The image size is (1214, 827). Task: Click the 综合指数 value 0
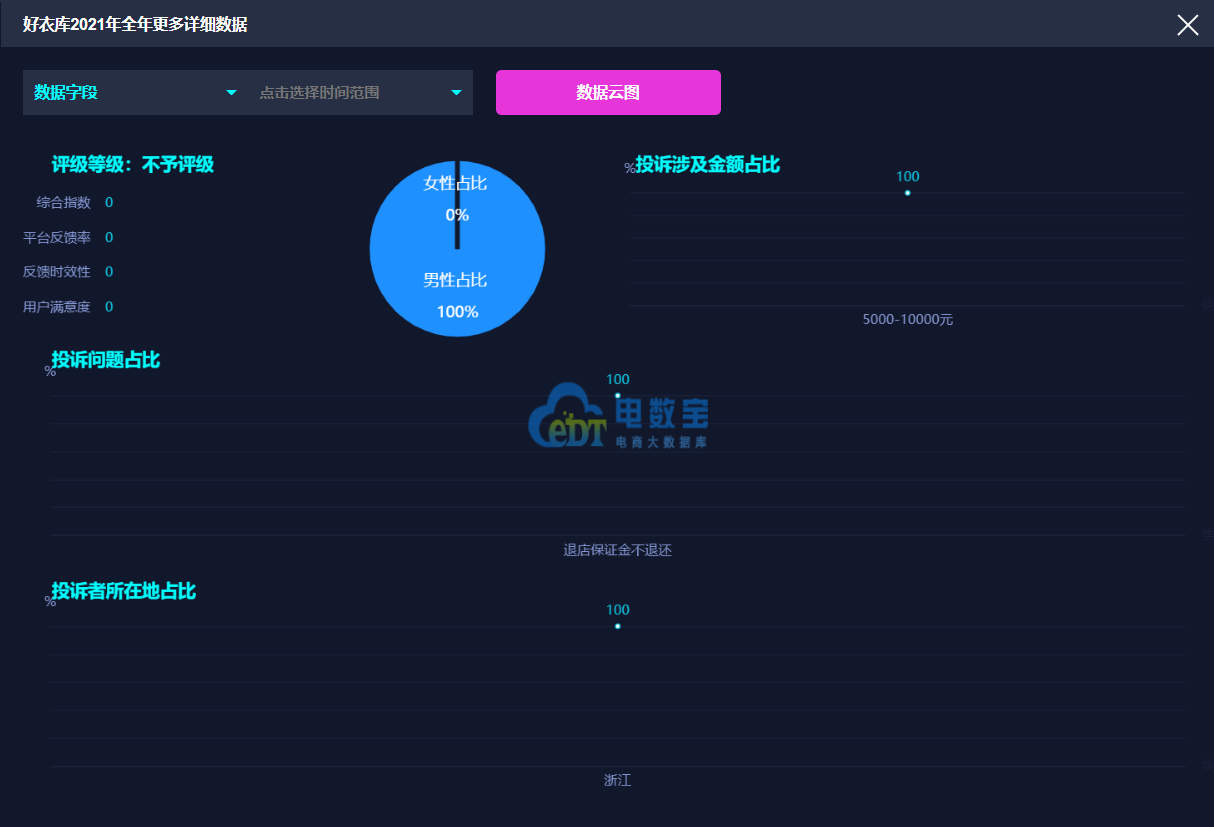click(x=109, y=203)
